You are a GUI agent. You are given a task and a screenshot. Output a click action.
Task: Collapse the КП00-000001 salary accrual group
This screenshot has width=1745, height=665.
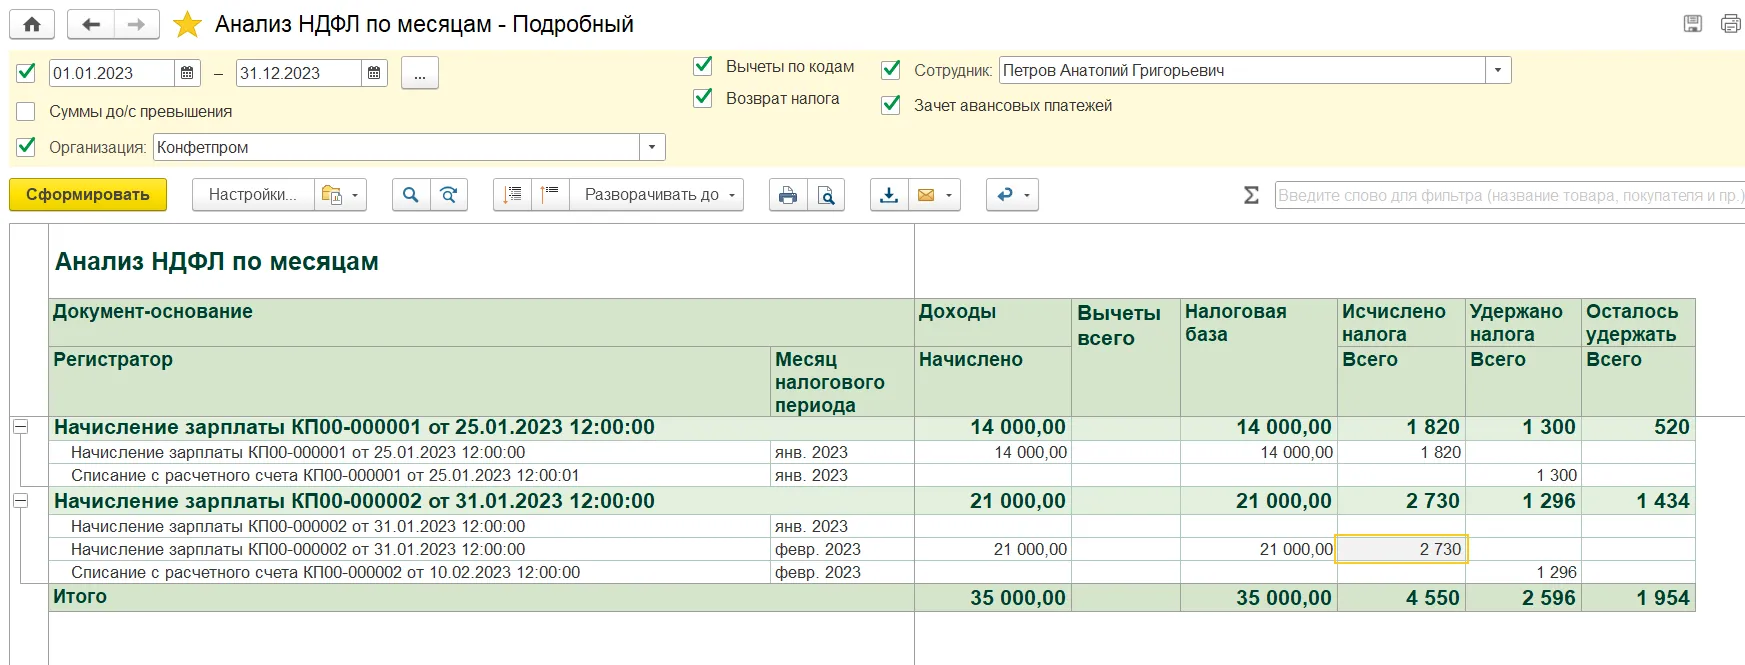point(20,427)
